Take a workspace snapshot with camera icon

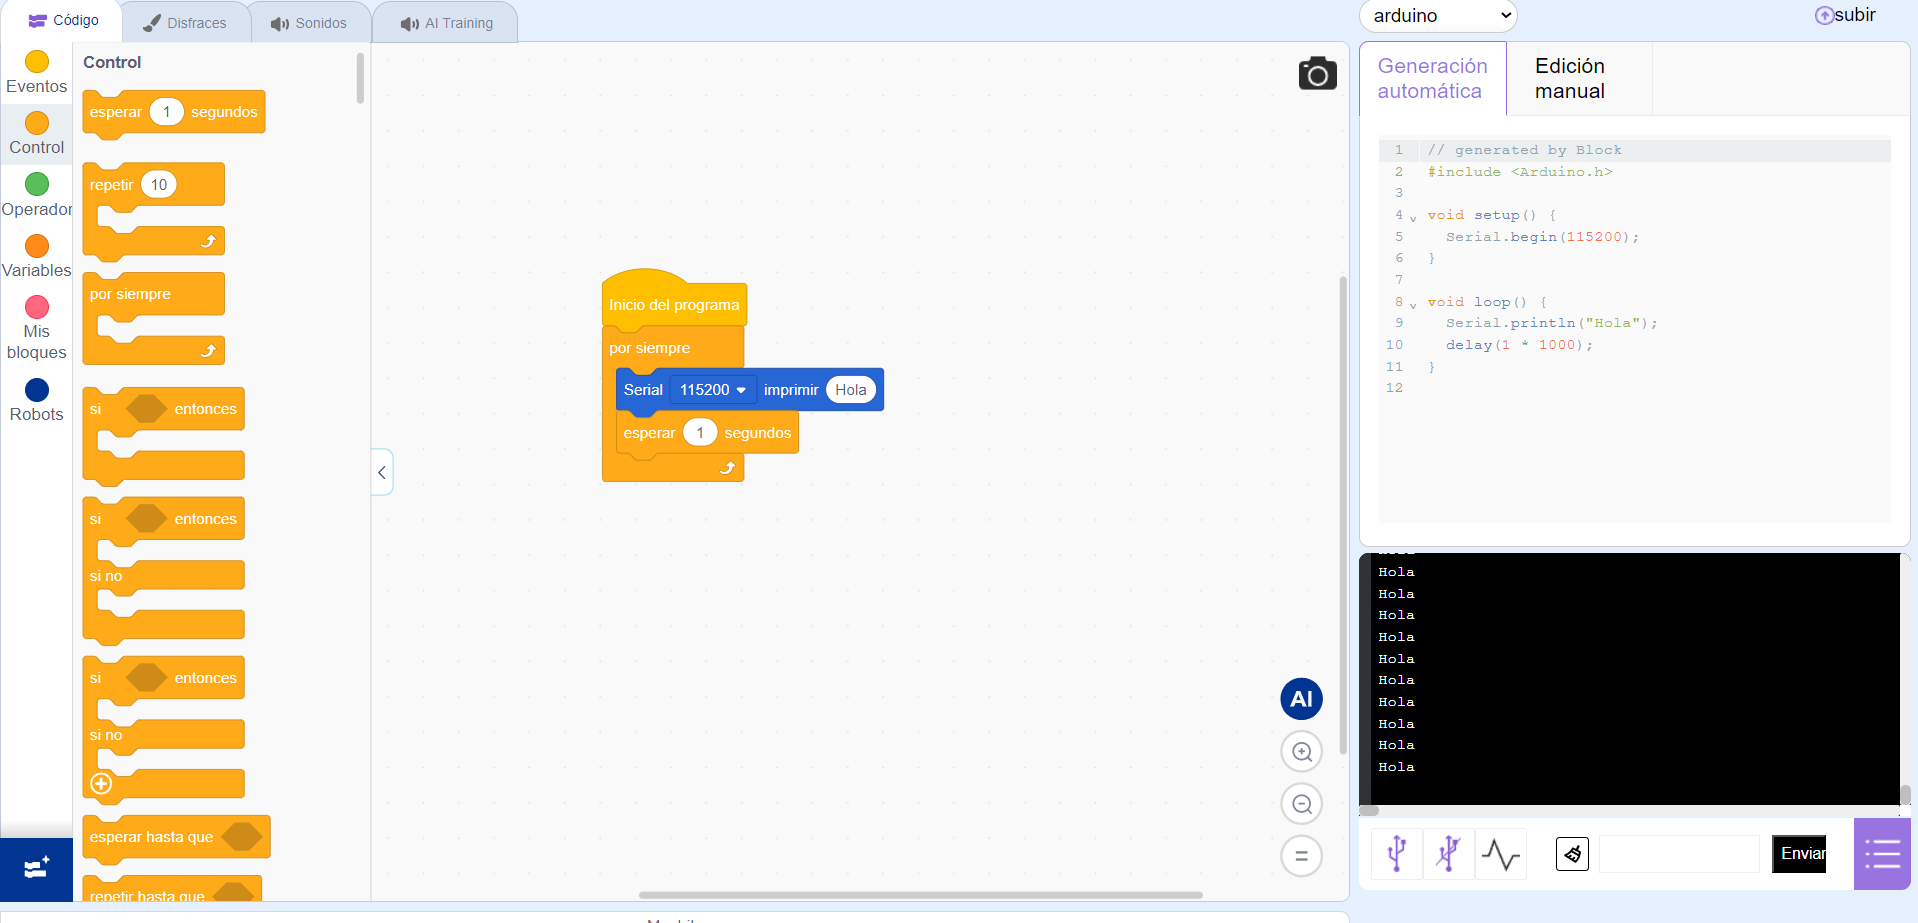(1317, 74)
